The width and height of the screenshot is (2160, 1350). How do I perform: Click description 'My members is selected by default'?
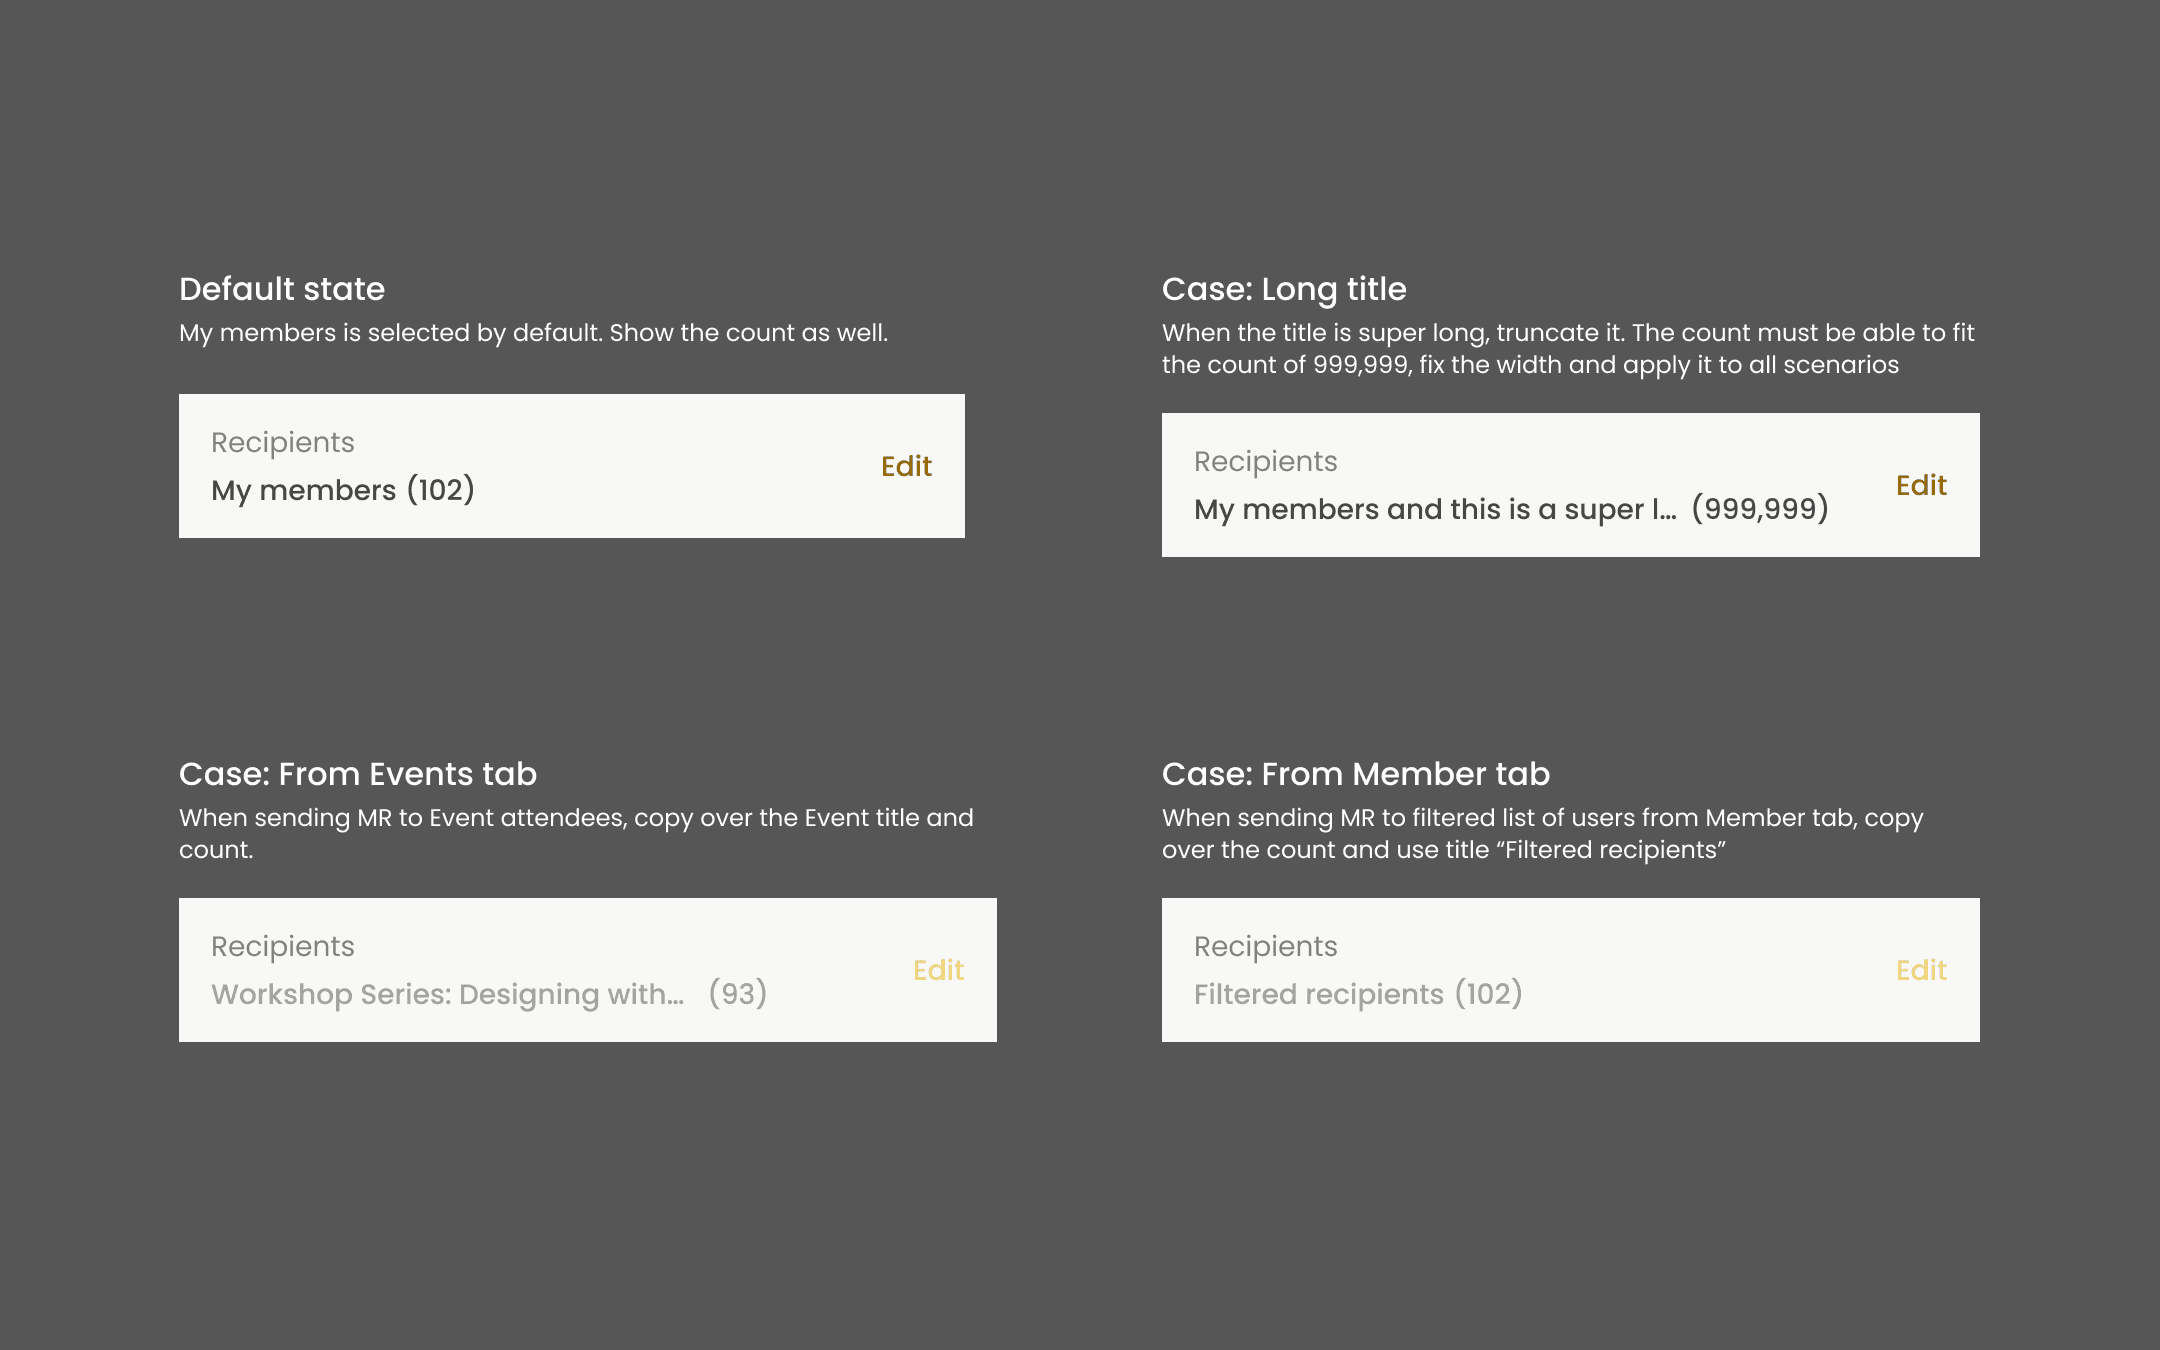pyautogui.click(x=534, y=333)
